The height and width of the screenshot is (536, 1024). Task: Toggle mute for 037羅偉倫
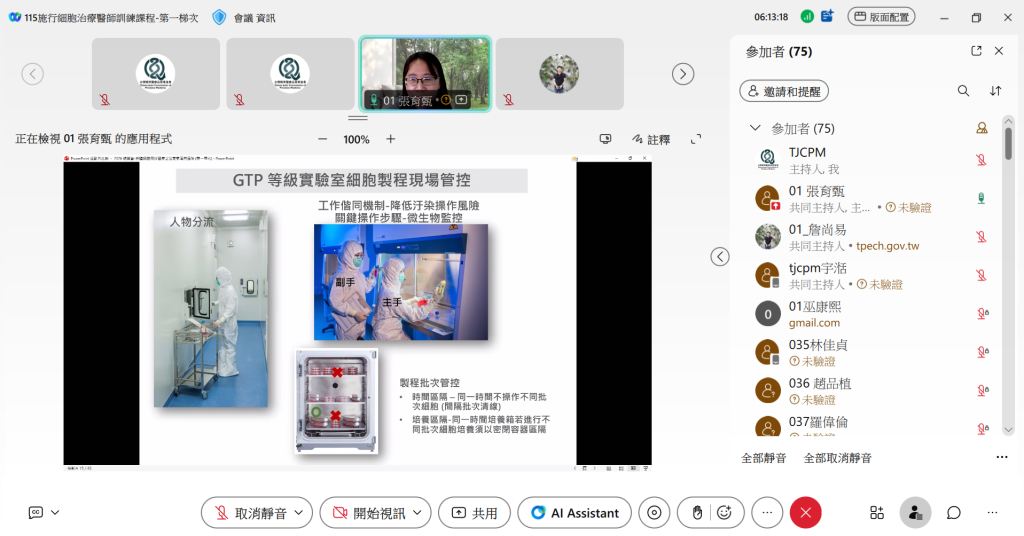pos(982,429)
